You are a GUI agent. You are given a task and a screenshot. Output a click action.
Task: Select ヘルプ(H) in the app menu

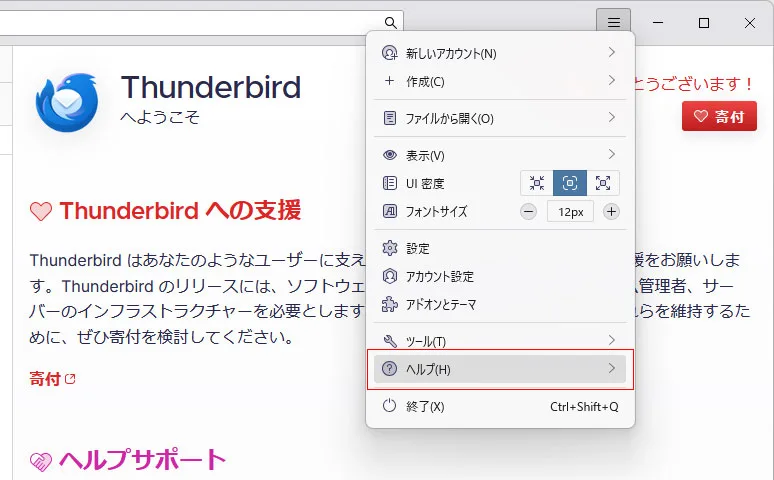pos(500,369)
